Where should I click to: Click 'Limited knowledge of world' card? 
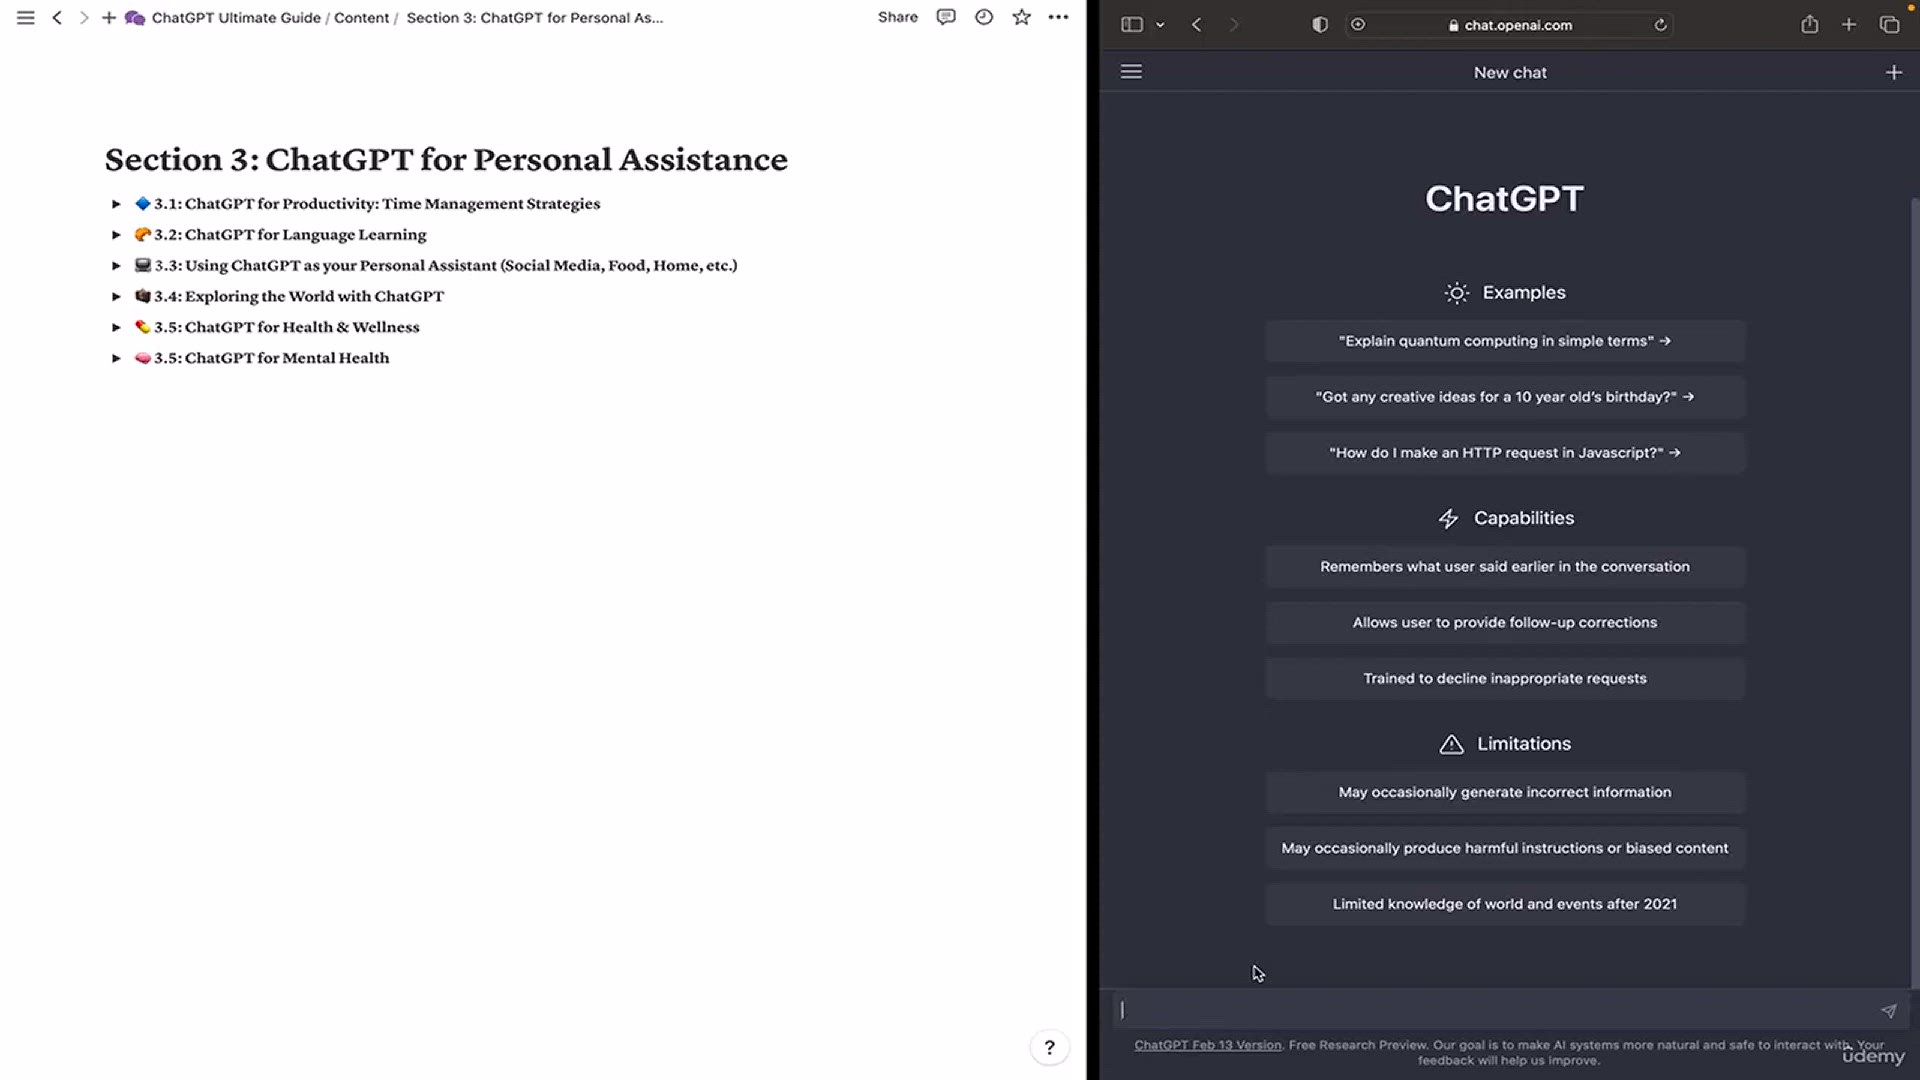coord(1505,904)
